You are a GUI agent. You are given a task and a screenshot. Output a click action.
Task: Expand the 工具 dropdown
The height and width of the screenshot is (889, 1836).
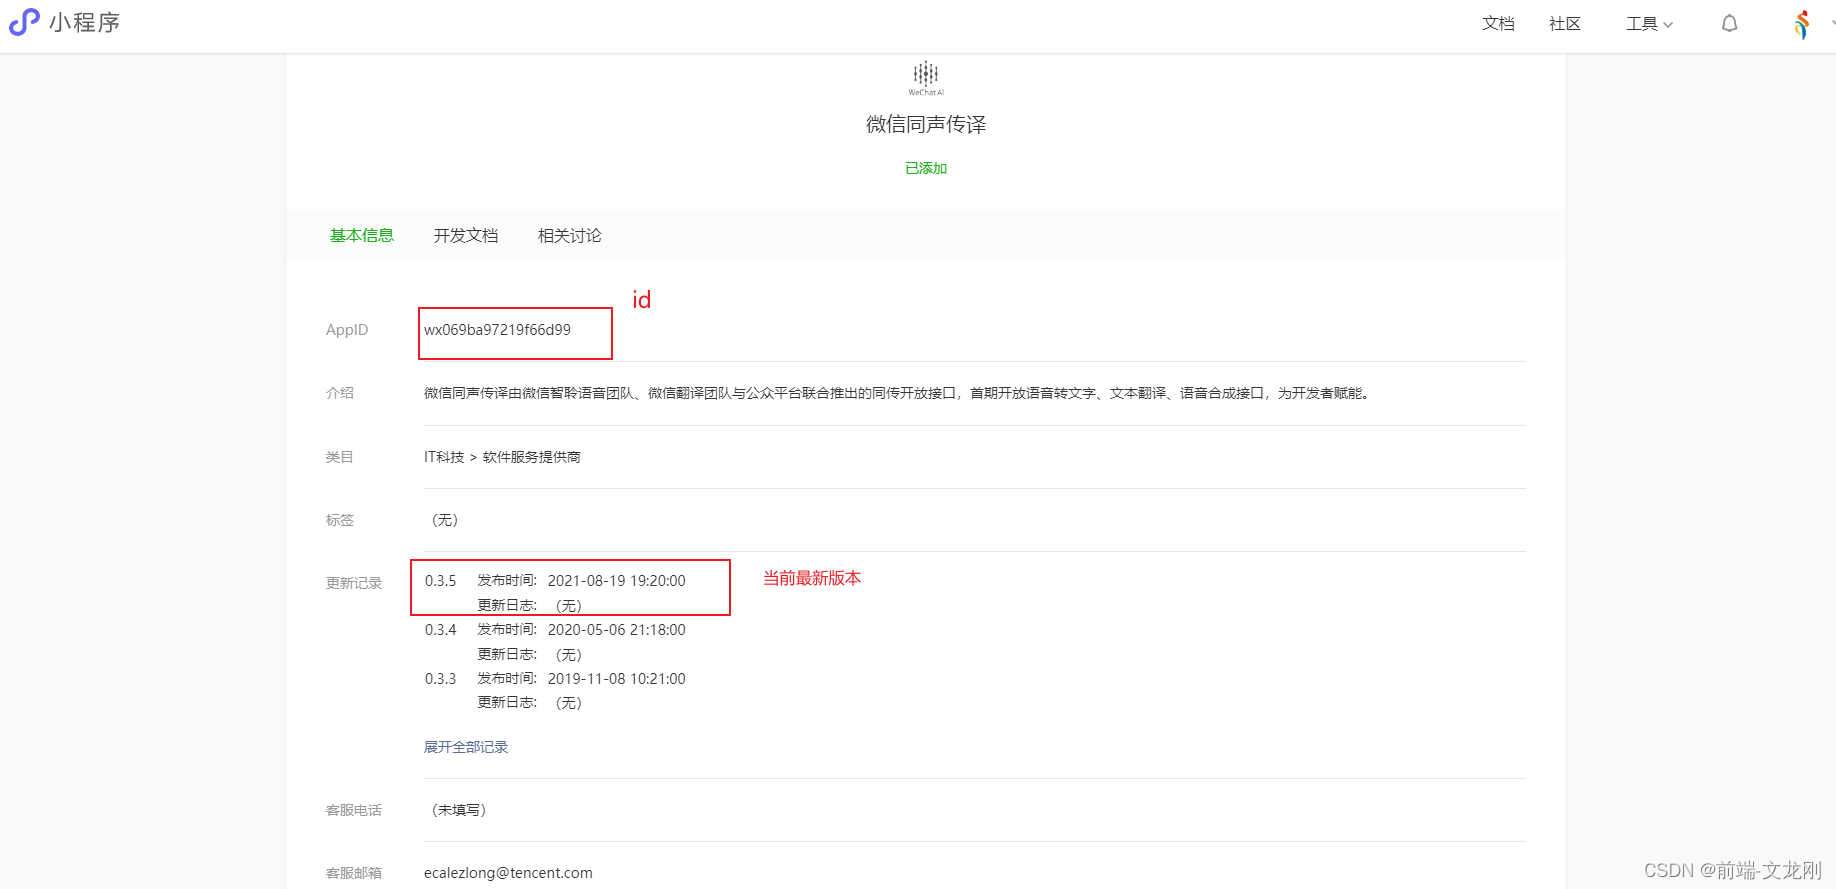pyautogui.click(x=1649, y=24)
